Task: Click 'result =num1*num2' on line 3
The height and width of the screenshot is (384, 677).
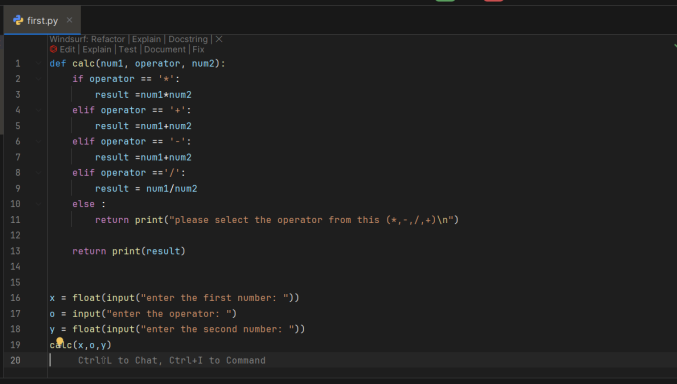Action: [143, 95]
